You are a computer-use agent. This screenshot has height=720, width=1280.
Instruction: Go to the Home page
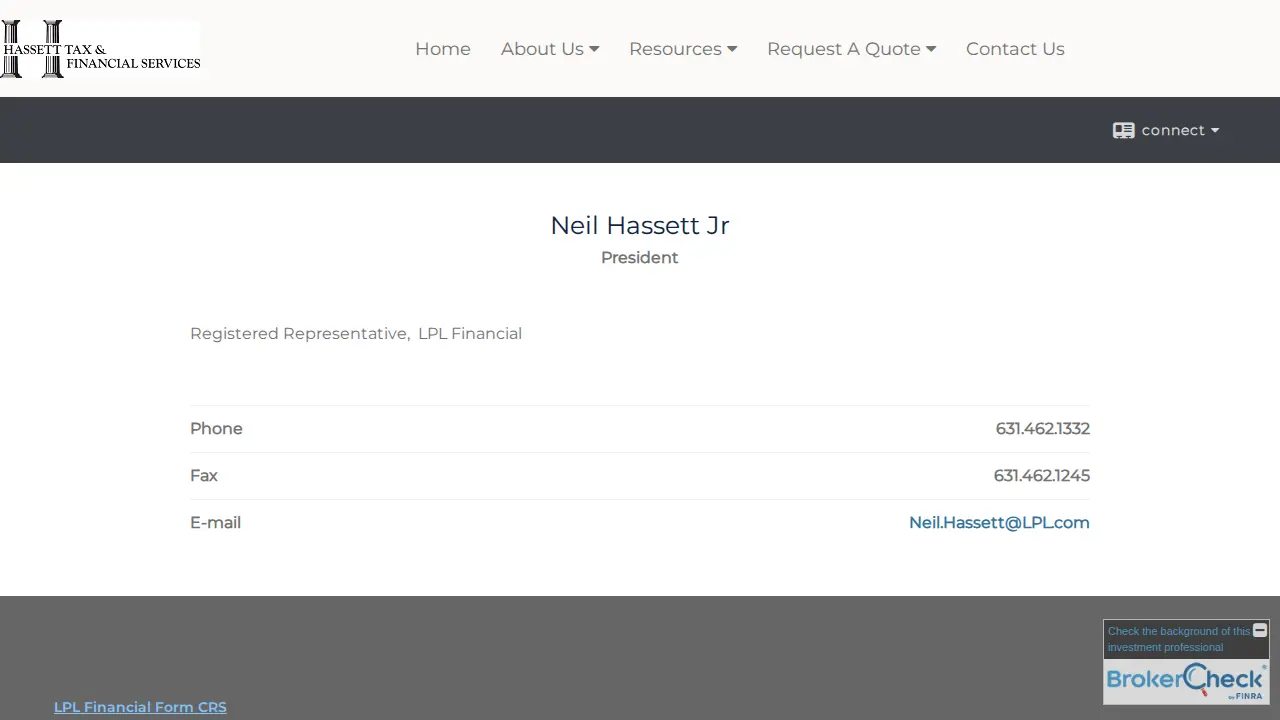[443, 49]
